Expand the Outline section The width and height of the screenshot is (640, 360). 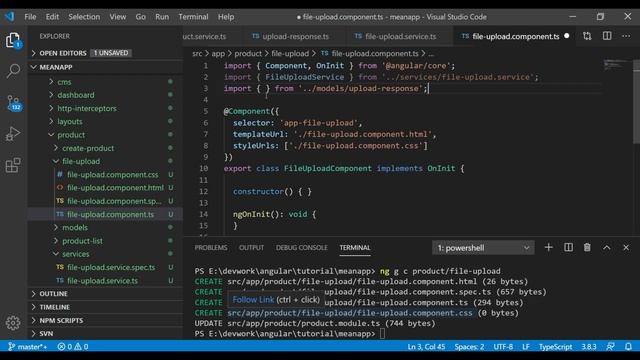click(x=53, y=294)
